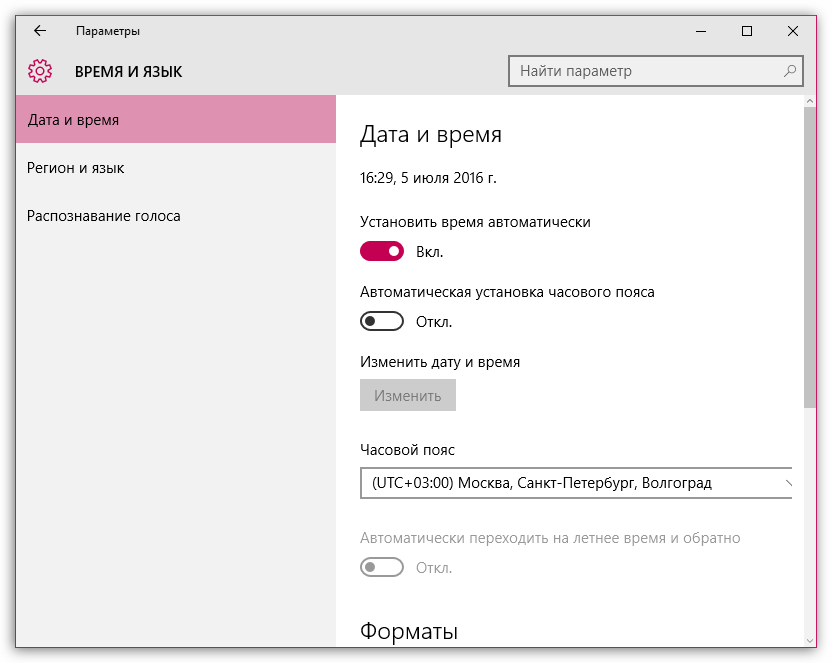The image size is (832, 663).
Task: Close the Параметры window
Action: 793,31
